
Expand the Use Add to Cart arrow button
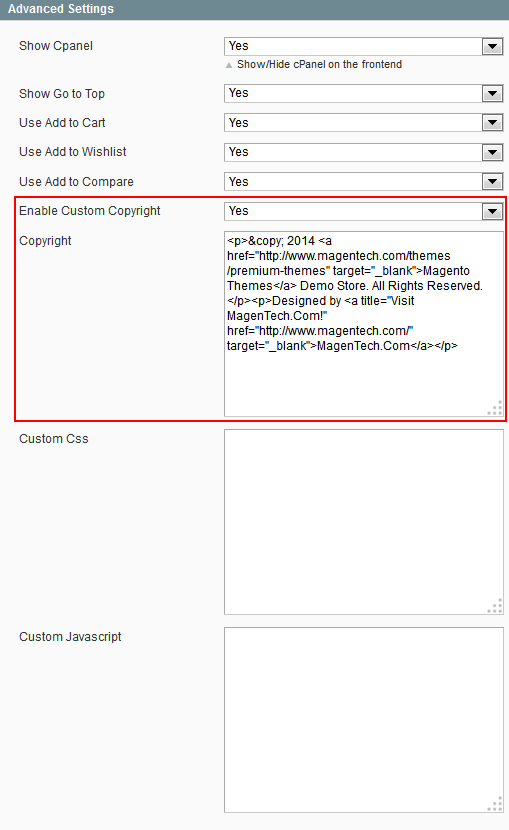[492, 123]
